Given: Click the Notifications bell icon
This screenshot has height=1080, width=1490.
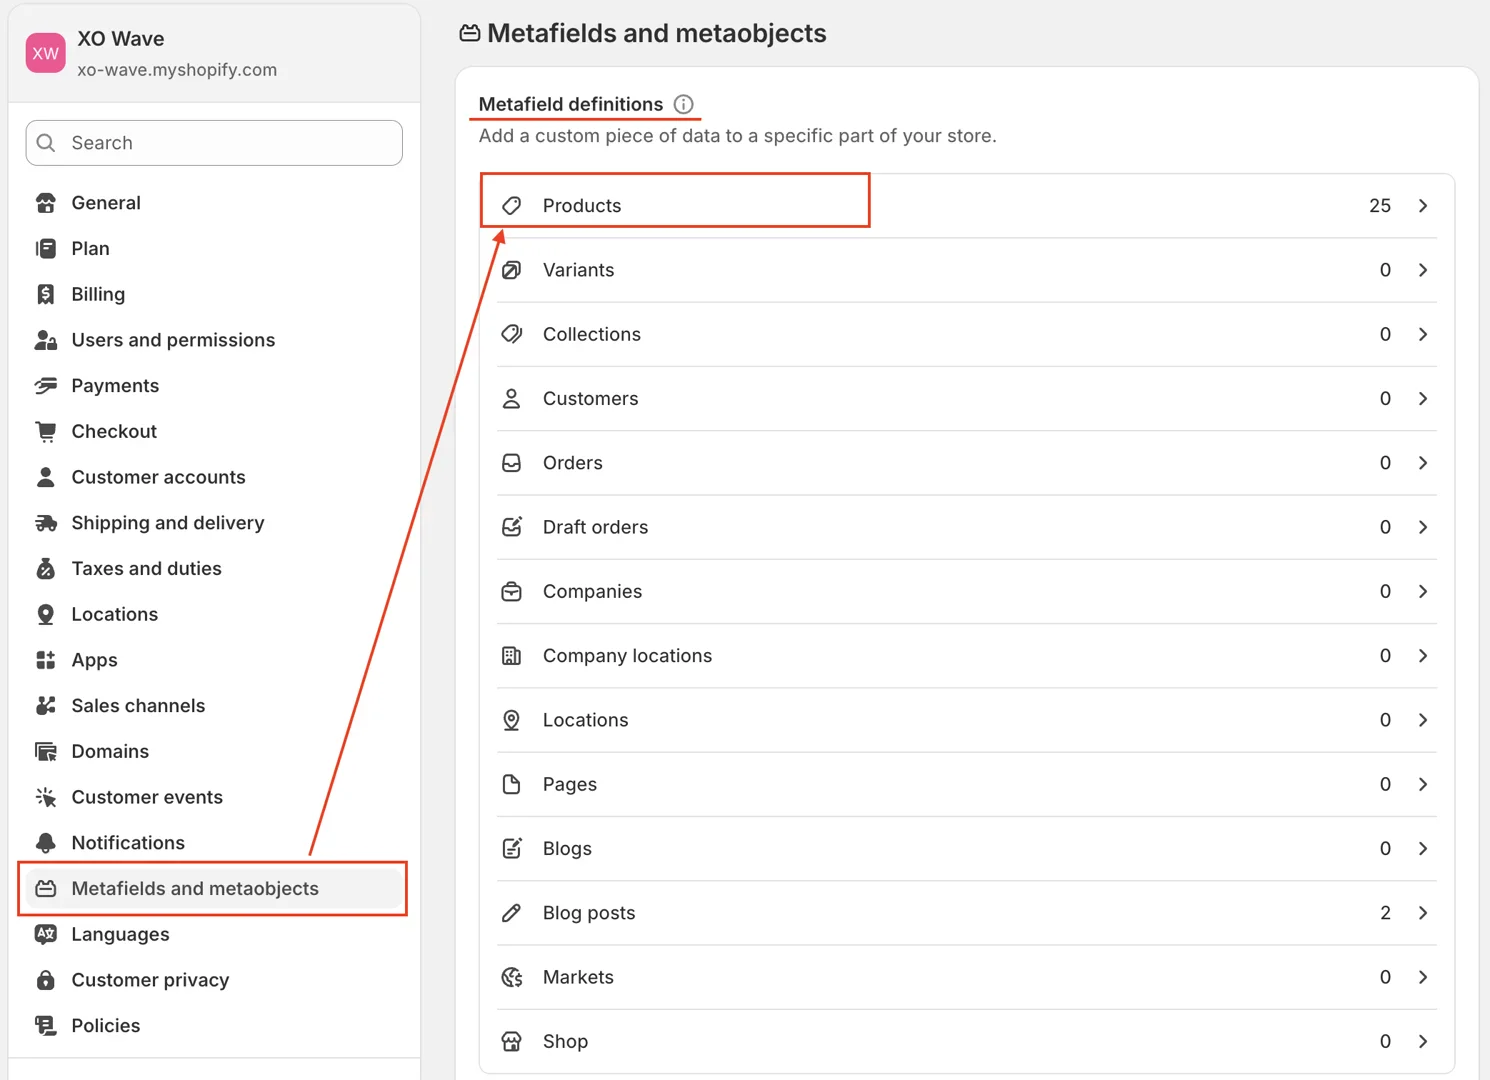Looking at the screenshot, I should coord(46,843).
